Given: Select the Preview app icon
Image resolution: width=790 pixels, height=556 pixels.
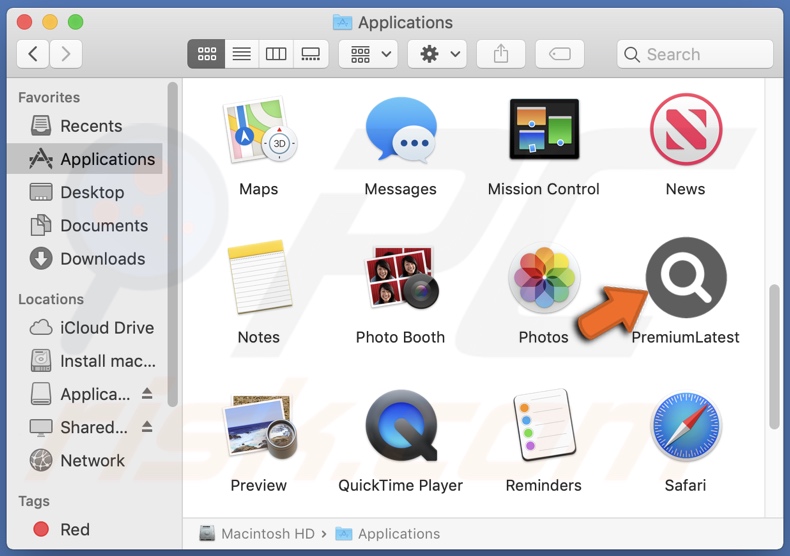Looking at the screenshot, I should (260, 426).
